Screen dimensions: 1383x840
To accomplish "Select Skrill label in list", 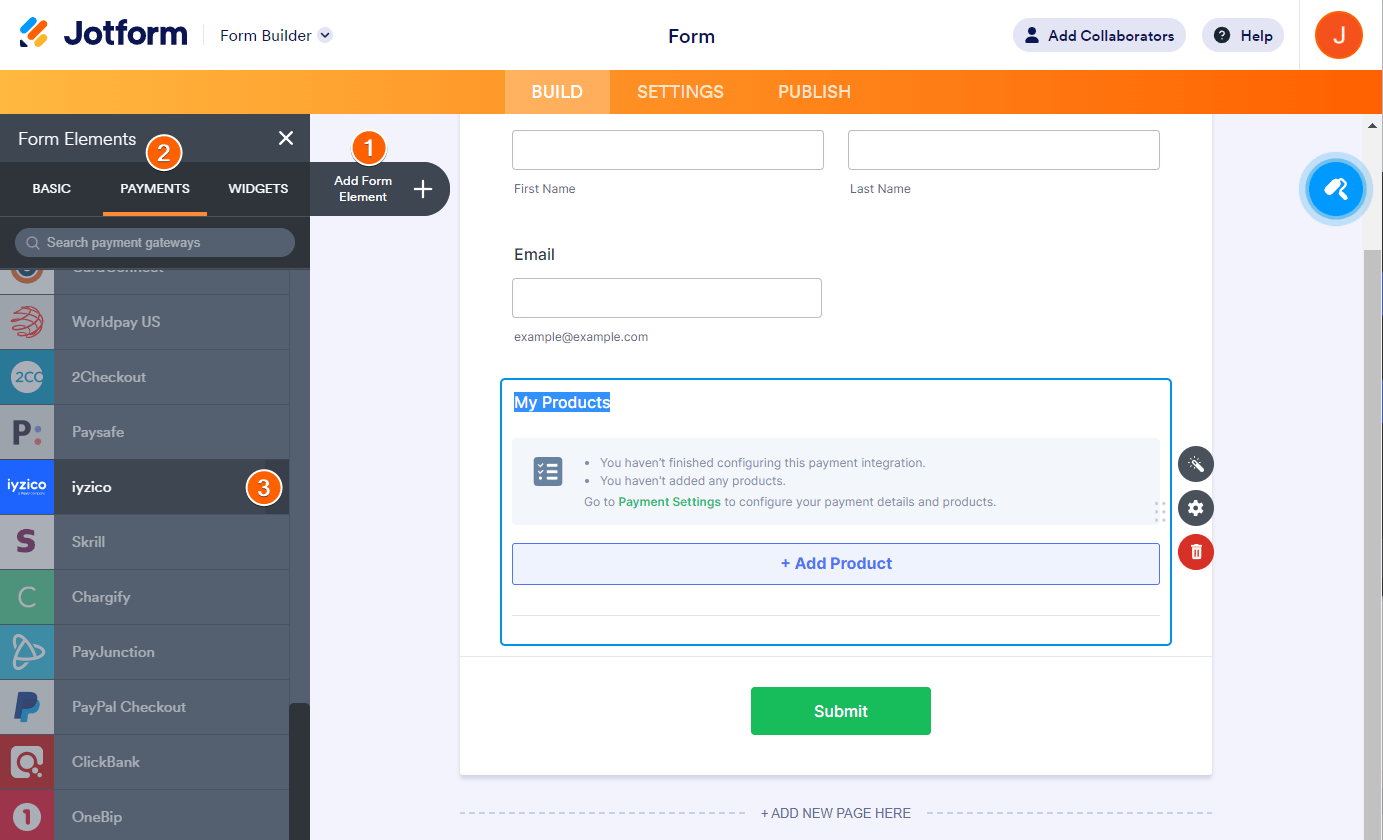I will point(89,542).
